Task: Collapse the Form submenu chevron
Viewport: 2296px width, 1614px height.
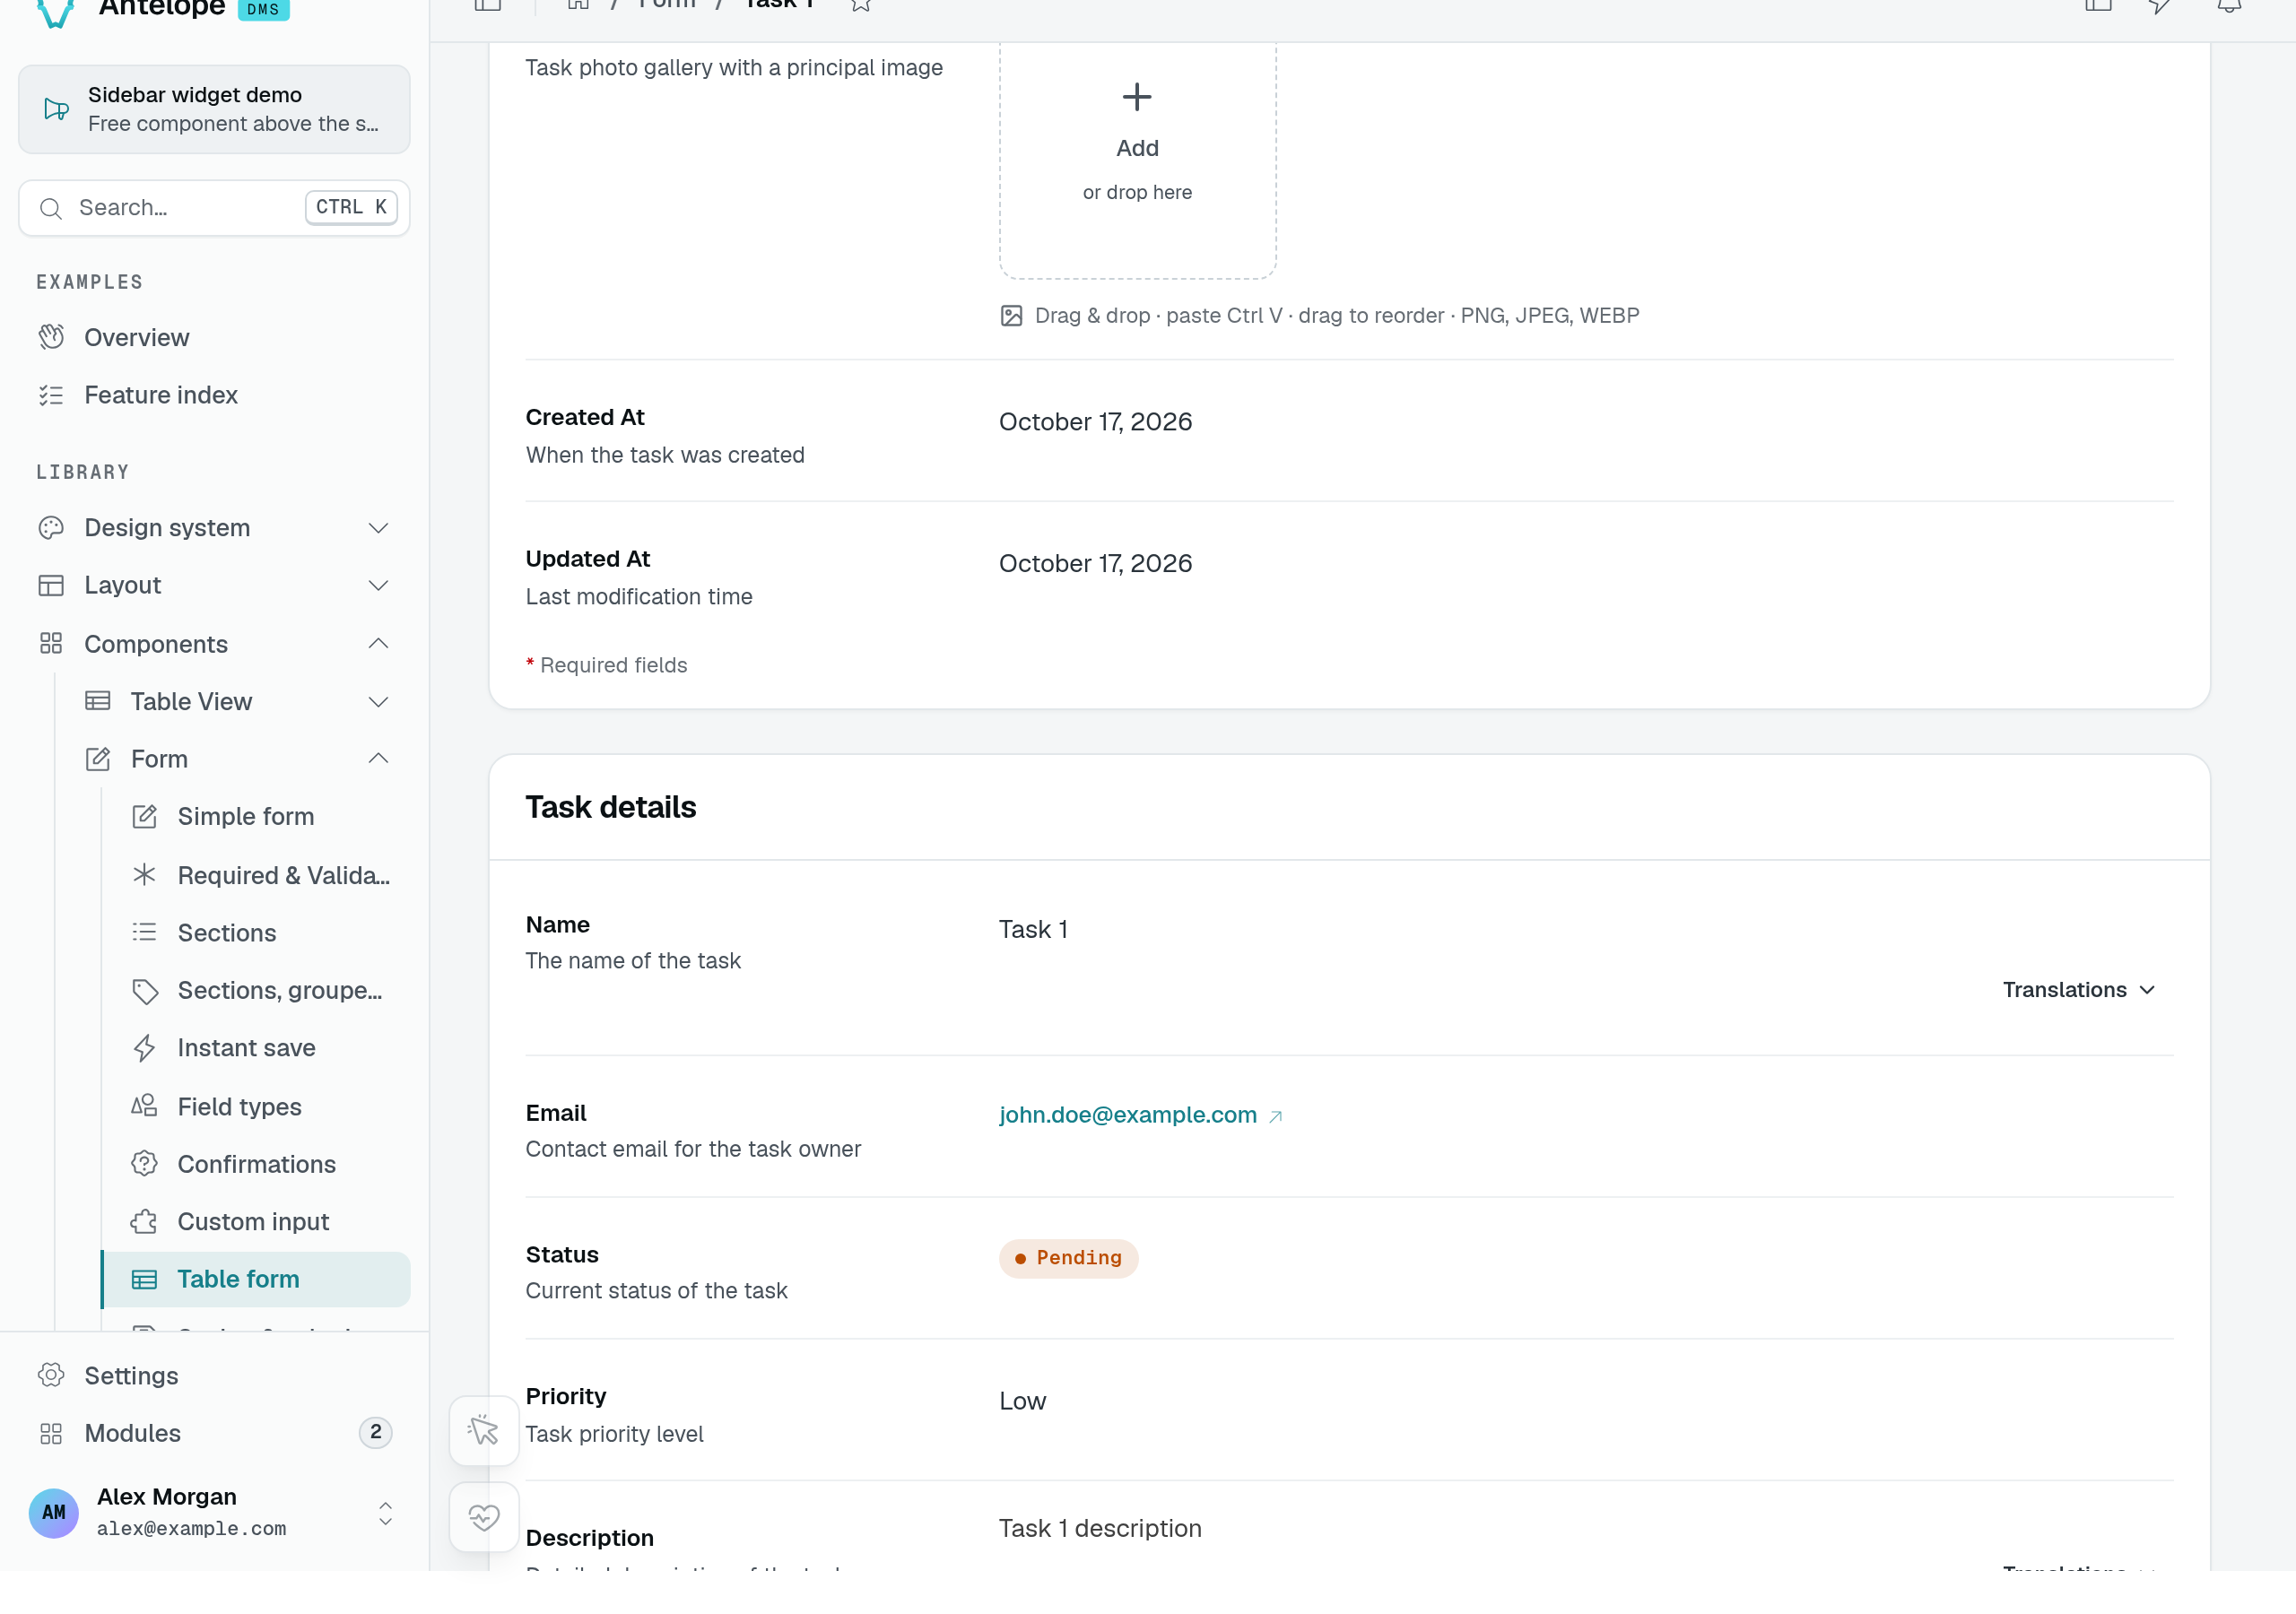Action: (x=378, y=758)
